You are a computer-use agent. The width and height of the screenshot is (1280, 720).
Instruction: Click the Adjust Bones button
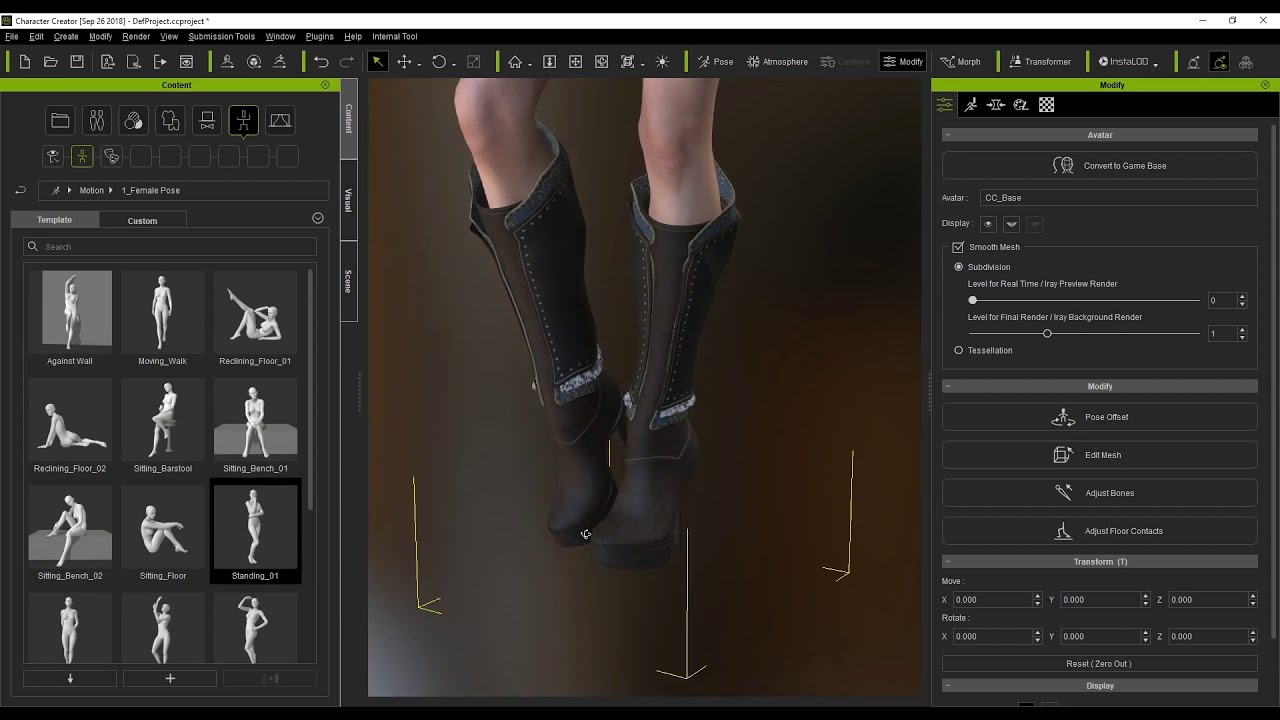(x=1100, y=493)
